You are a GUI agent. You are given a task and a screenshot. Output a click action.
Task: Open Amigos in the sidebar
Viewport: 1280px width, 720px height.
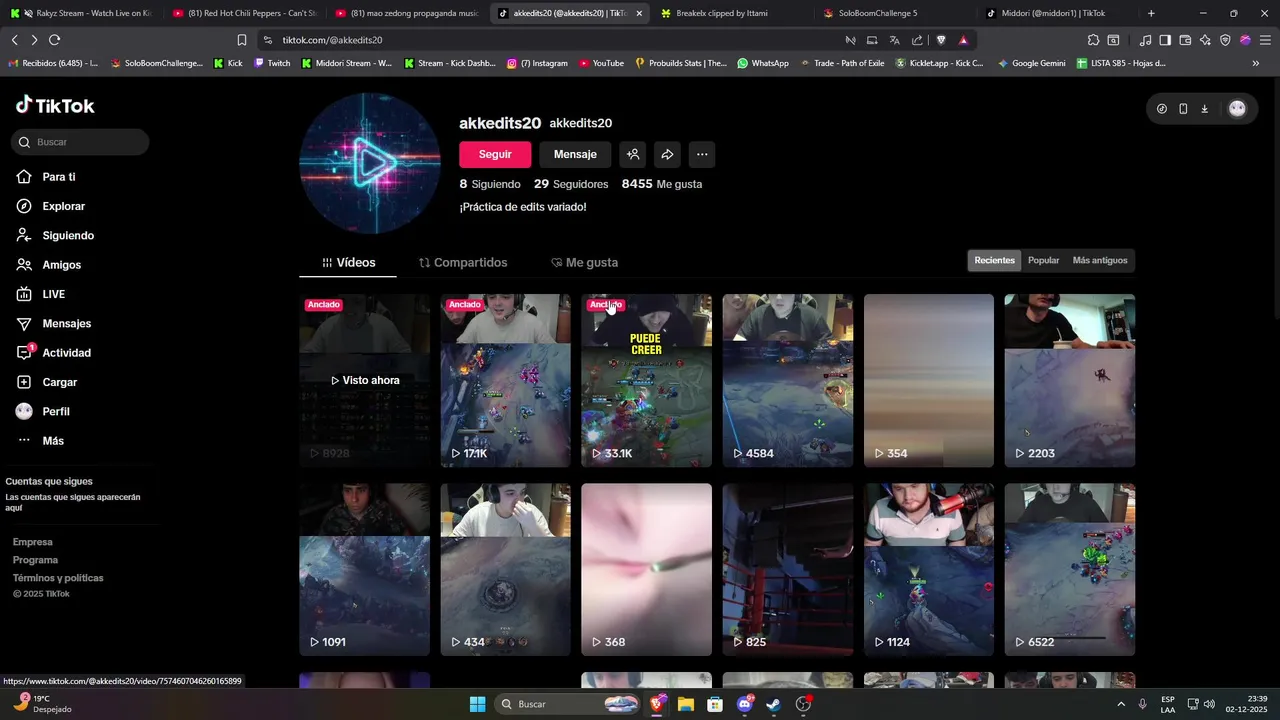click(x=49, y=265)
